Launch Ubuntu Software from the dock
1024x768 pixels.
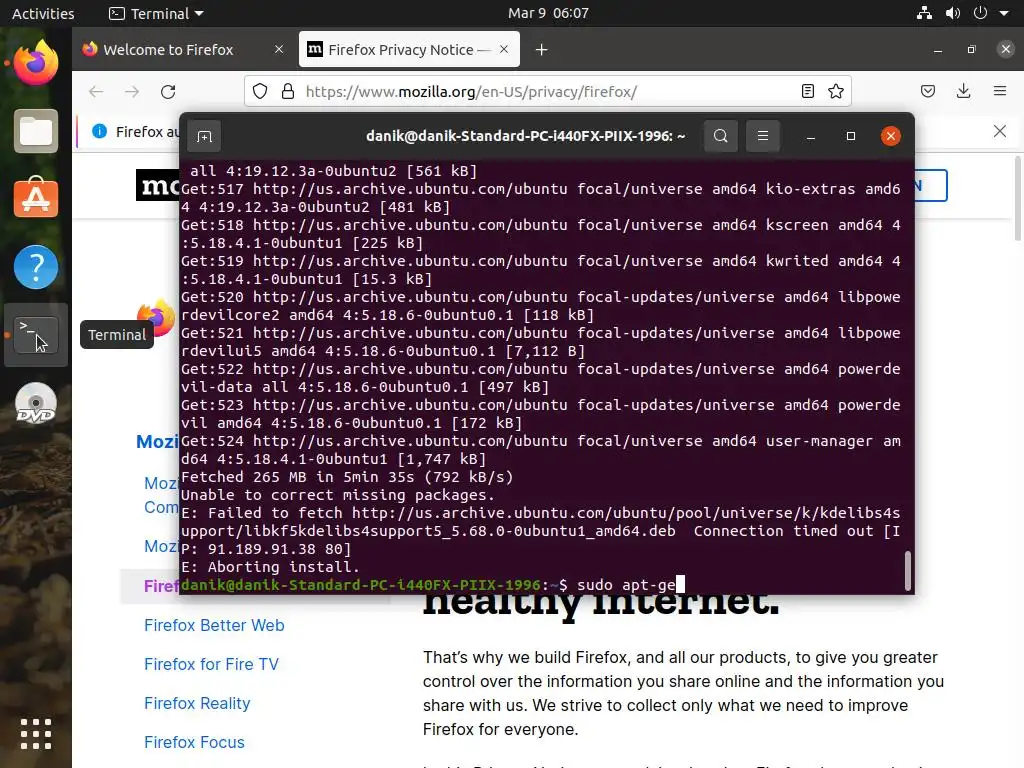pos(36,198)
